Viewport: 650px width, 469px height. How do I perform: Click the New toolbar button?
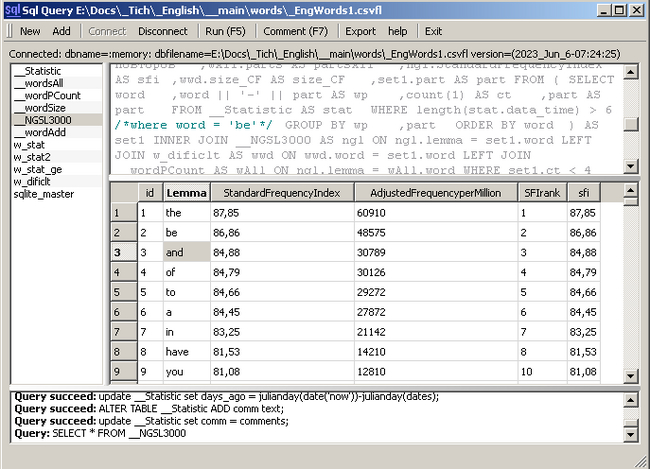[30, 31]
